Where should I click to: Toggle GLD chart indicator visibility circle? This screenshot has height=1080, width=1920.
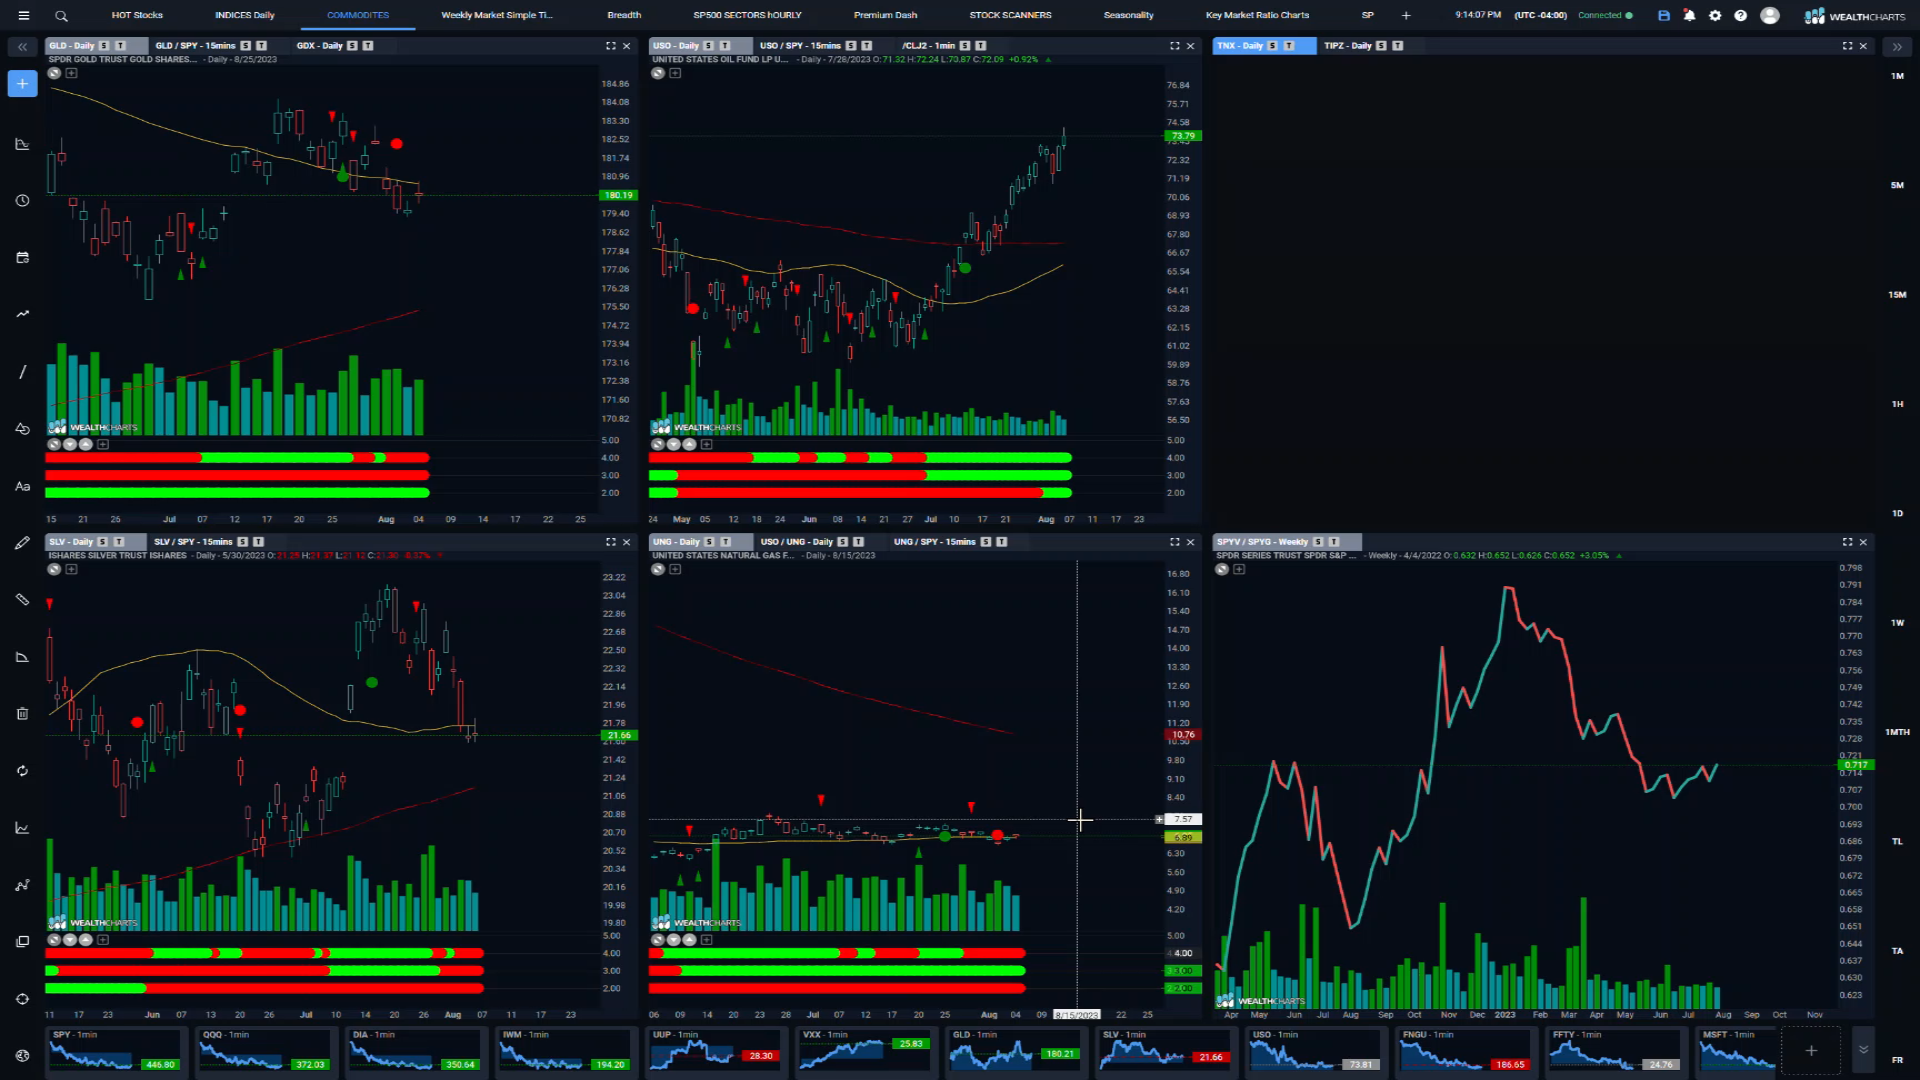click(54, 73)
